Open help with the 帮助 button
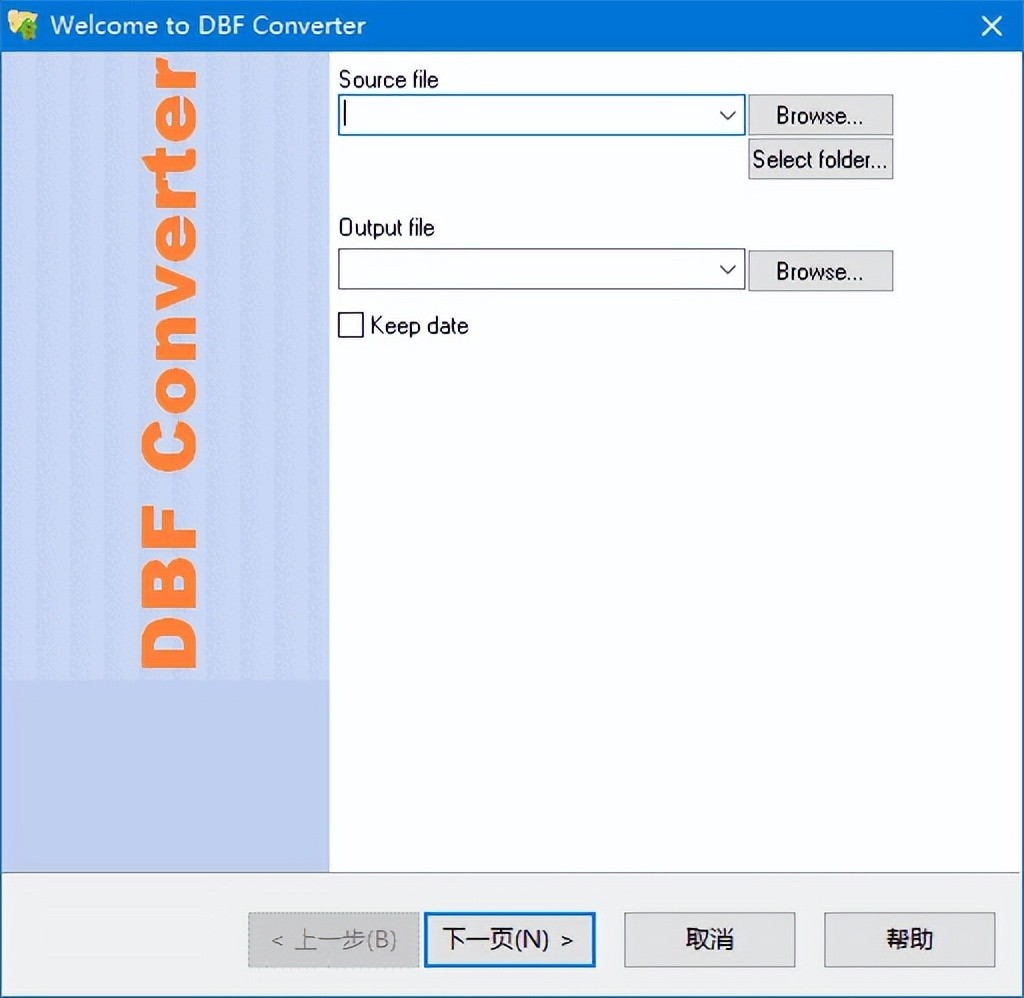This screenshot has width=1024, height=998. click(909, 939)
